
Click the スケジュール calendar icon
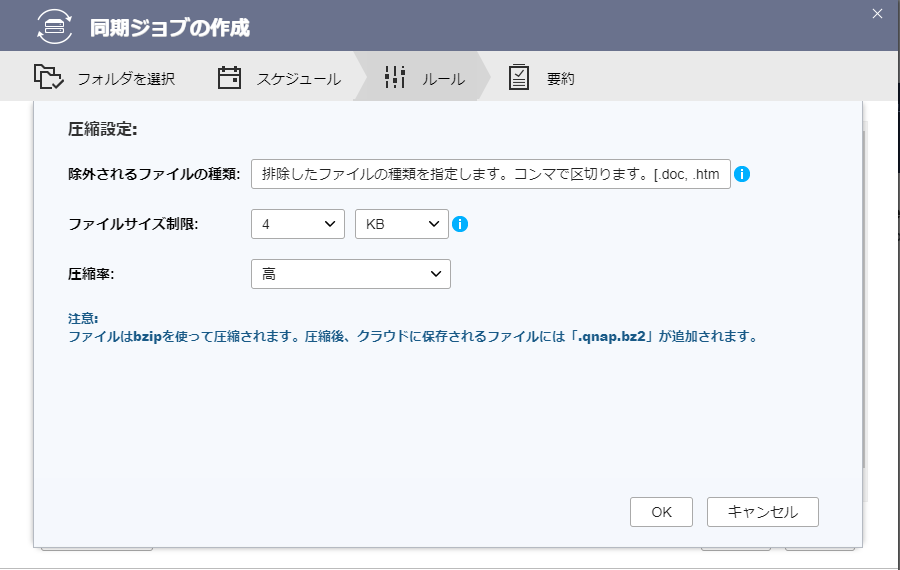tap(230, 78)
